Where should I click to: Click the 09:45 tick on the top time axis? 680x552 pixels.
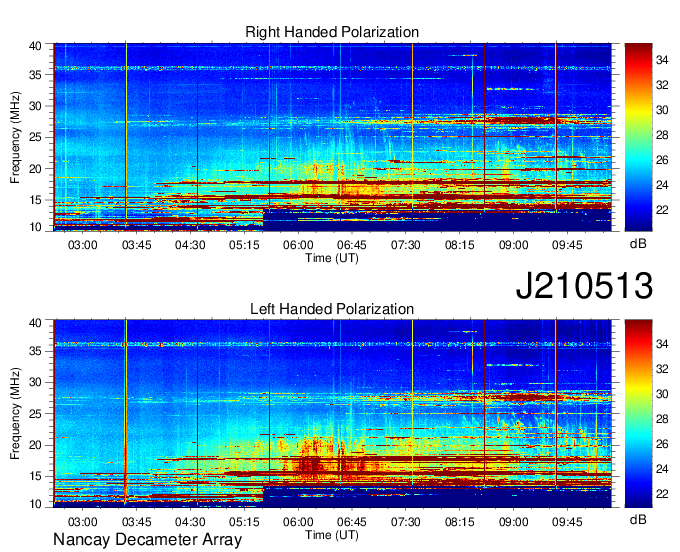click(x=567, y=245)
